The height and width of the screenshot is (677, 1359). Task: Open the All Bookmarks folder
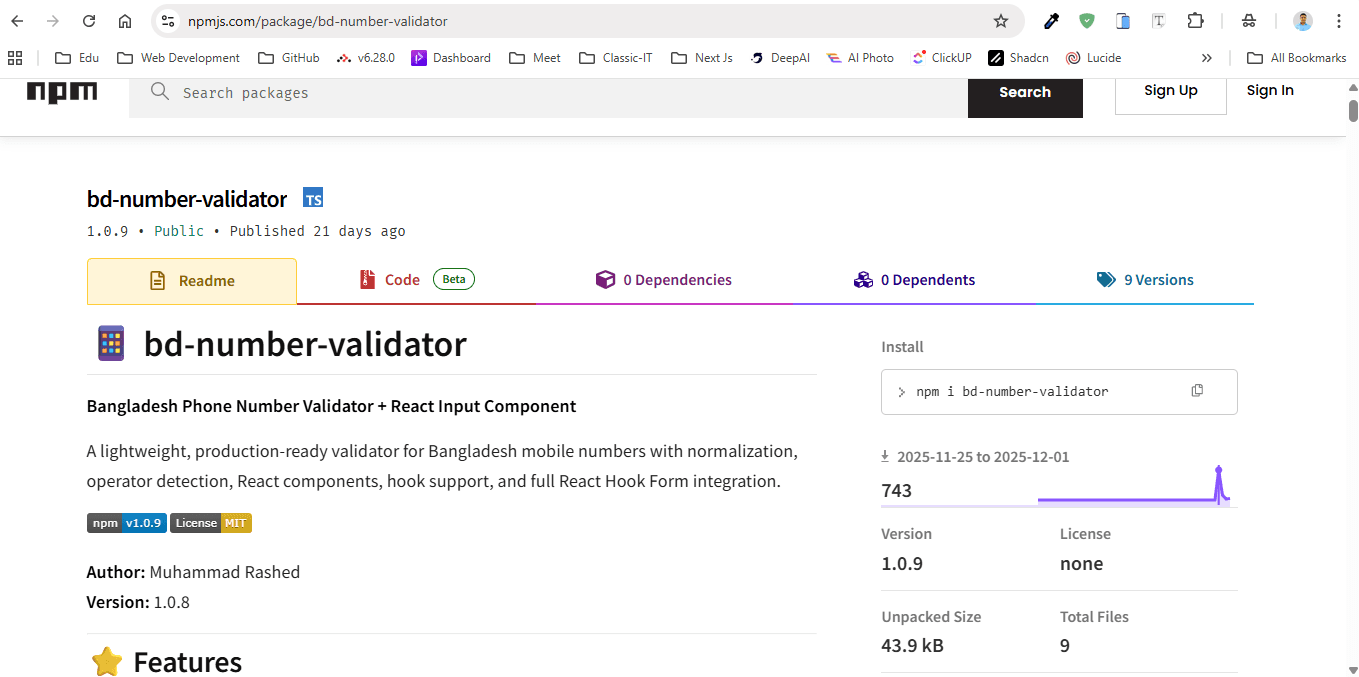click(1296, 58)
